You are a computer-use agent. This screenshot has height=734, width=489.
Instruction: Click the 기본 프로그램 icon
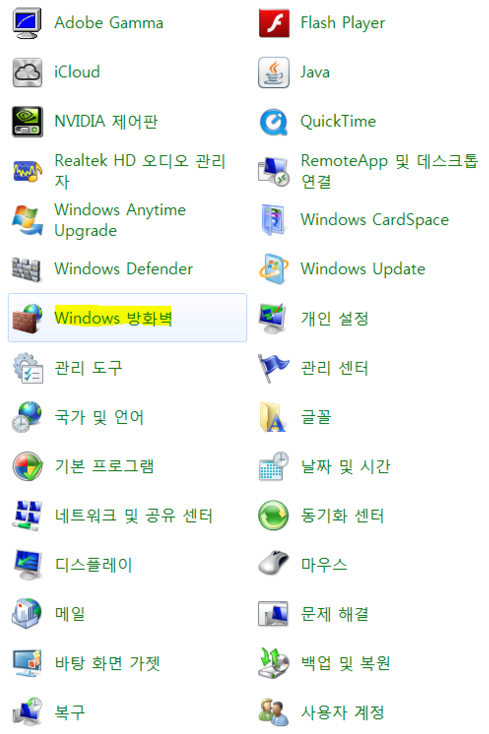pos(27,466)
